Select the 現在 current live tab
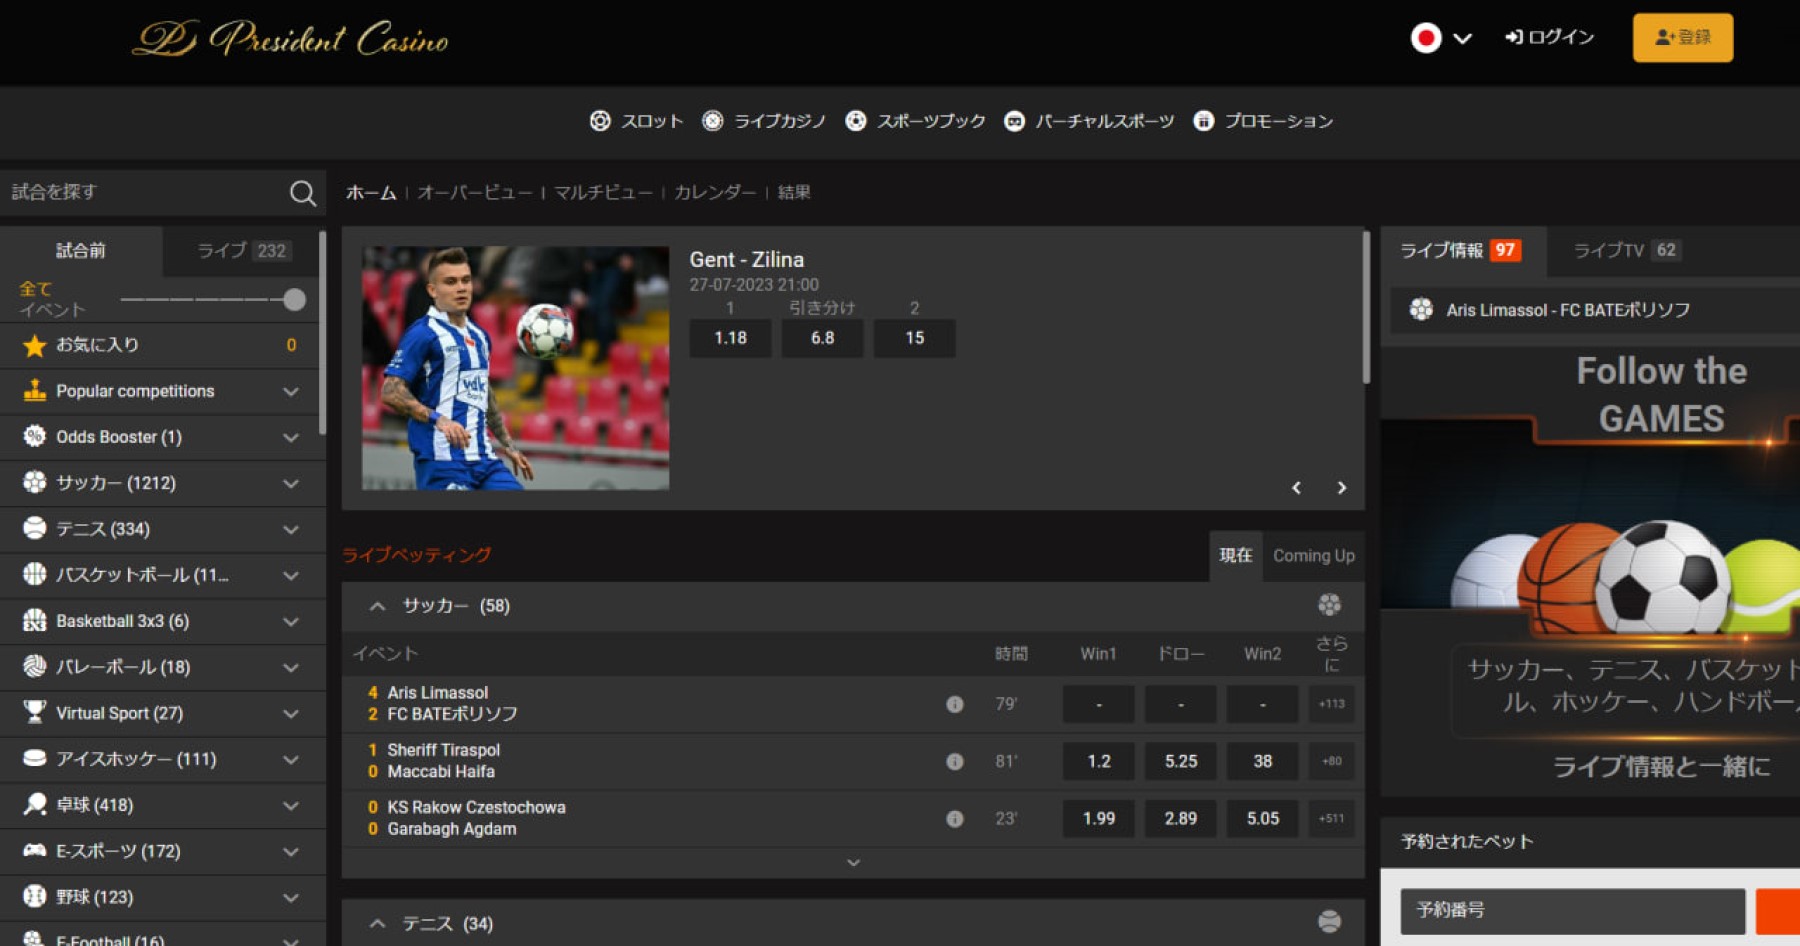This screenshot has width=1800, height=946. pyautogui.click(x=1236, y=555)
